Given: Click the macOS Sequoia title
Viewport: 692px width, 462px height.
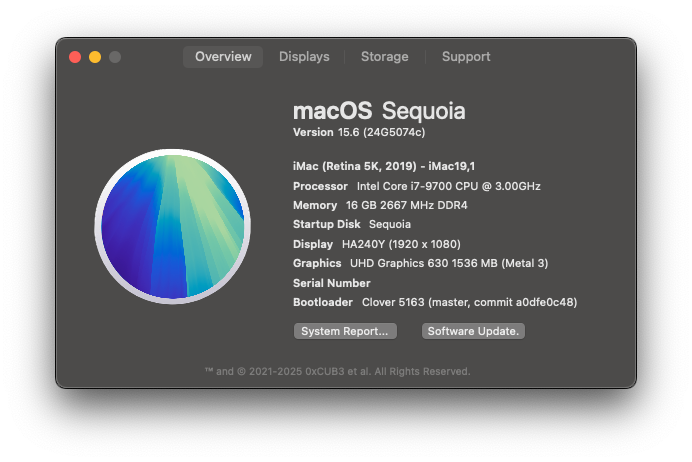Looking at the screenshot, I should click(379, 111).
